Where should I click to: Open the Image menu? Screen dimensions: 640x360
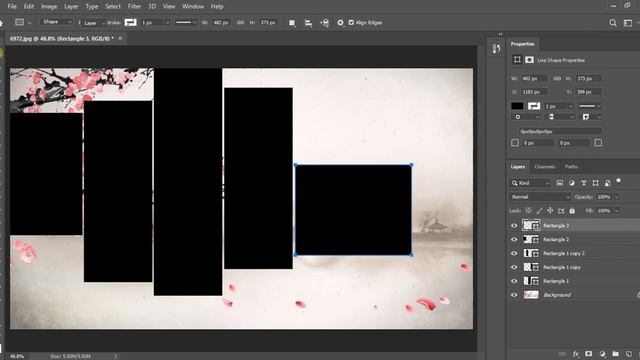pyautogui.click(x=49, y=7)
